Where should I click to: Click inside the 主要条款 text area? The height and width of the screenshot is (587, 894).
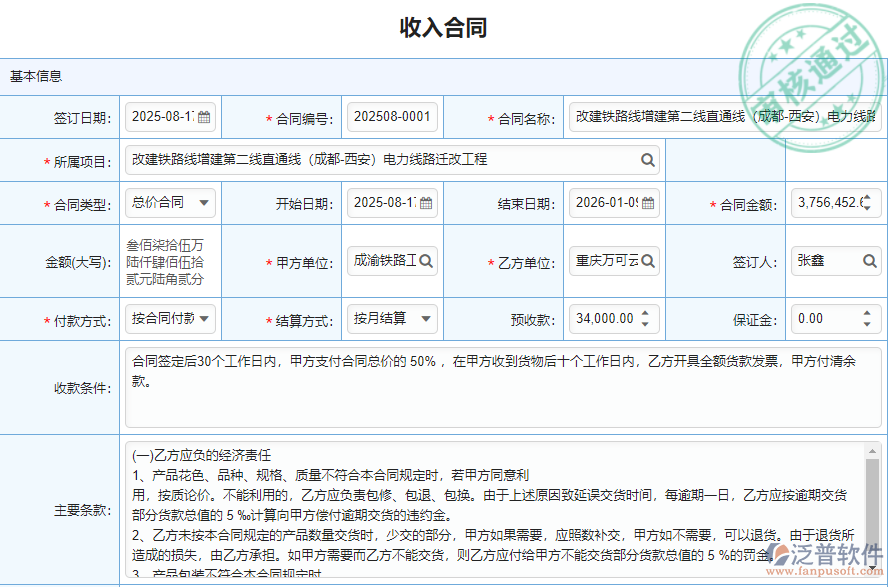click(450, 500)
